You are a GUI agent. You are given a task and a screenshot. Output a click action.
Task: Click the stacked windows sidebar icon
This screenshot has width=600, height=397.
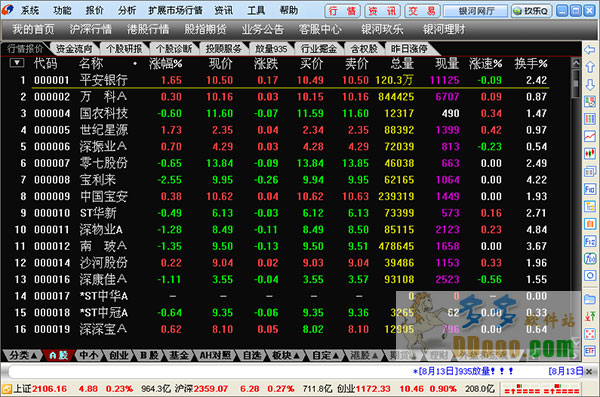pyautogui.click(x=590, y=171)
